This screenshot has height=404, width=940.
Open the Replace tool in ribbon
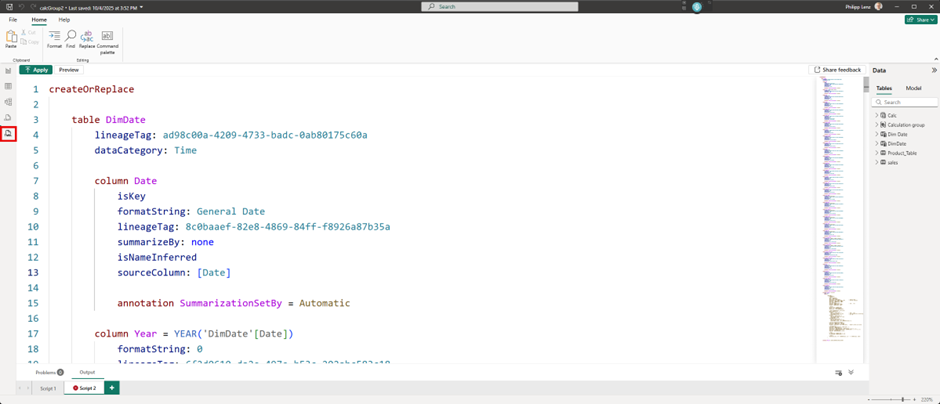(87, 38)
